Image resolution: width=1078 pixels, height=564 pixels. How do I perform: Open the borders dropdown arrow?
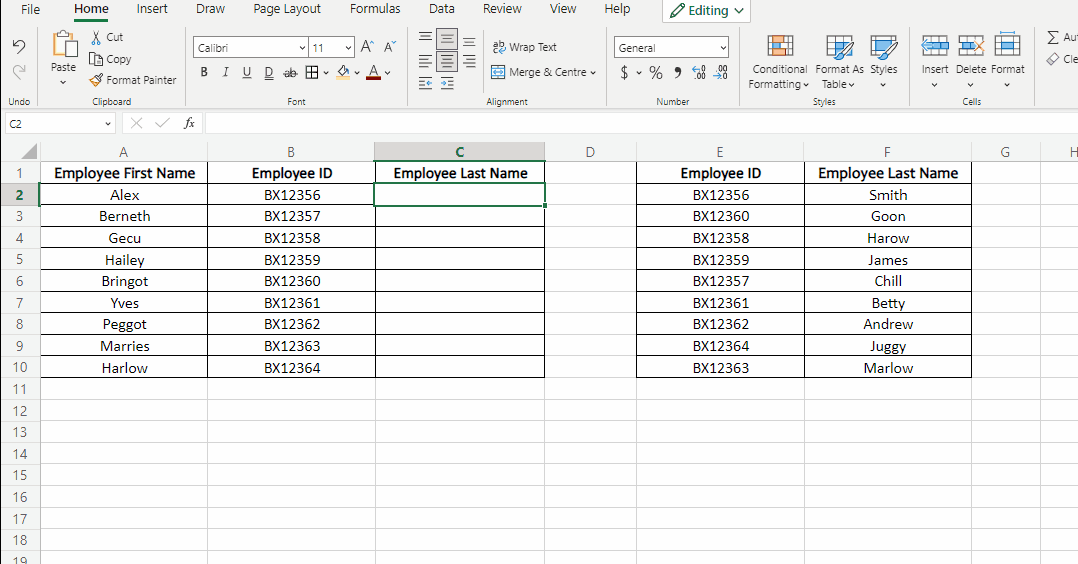point(326,72)
